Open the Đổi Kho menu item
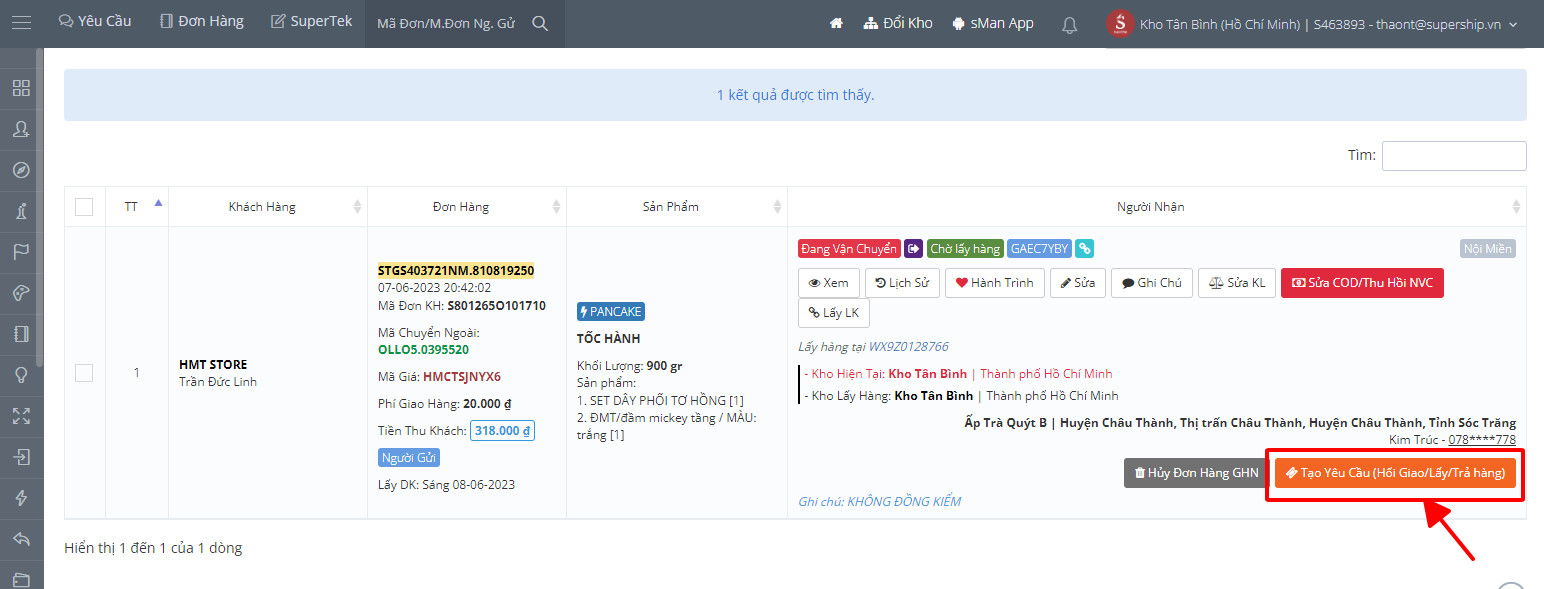Image resolution: width=1544 pixels, height=589 pixels. tap(898, 23)
